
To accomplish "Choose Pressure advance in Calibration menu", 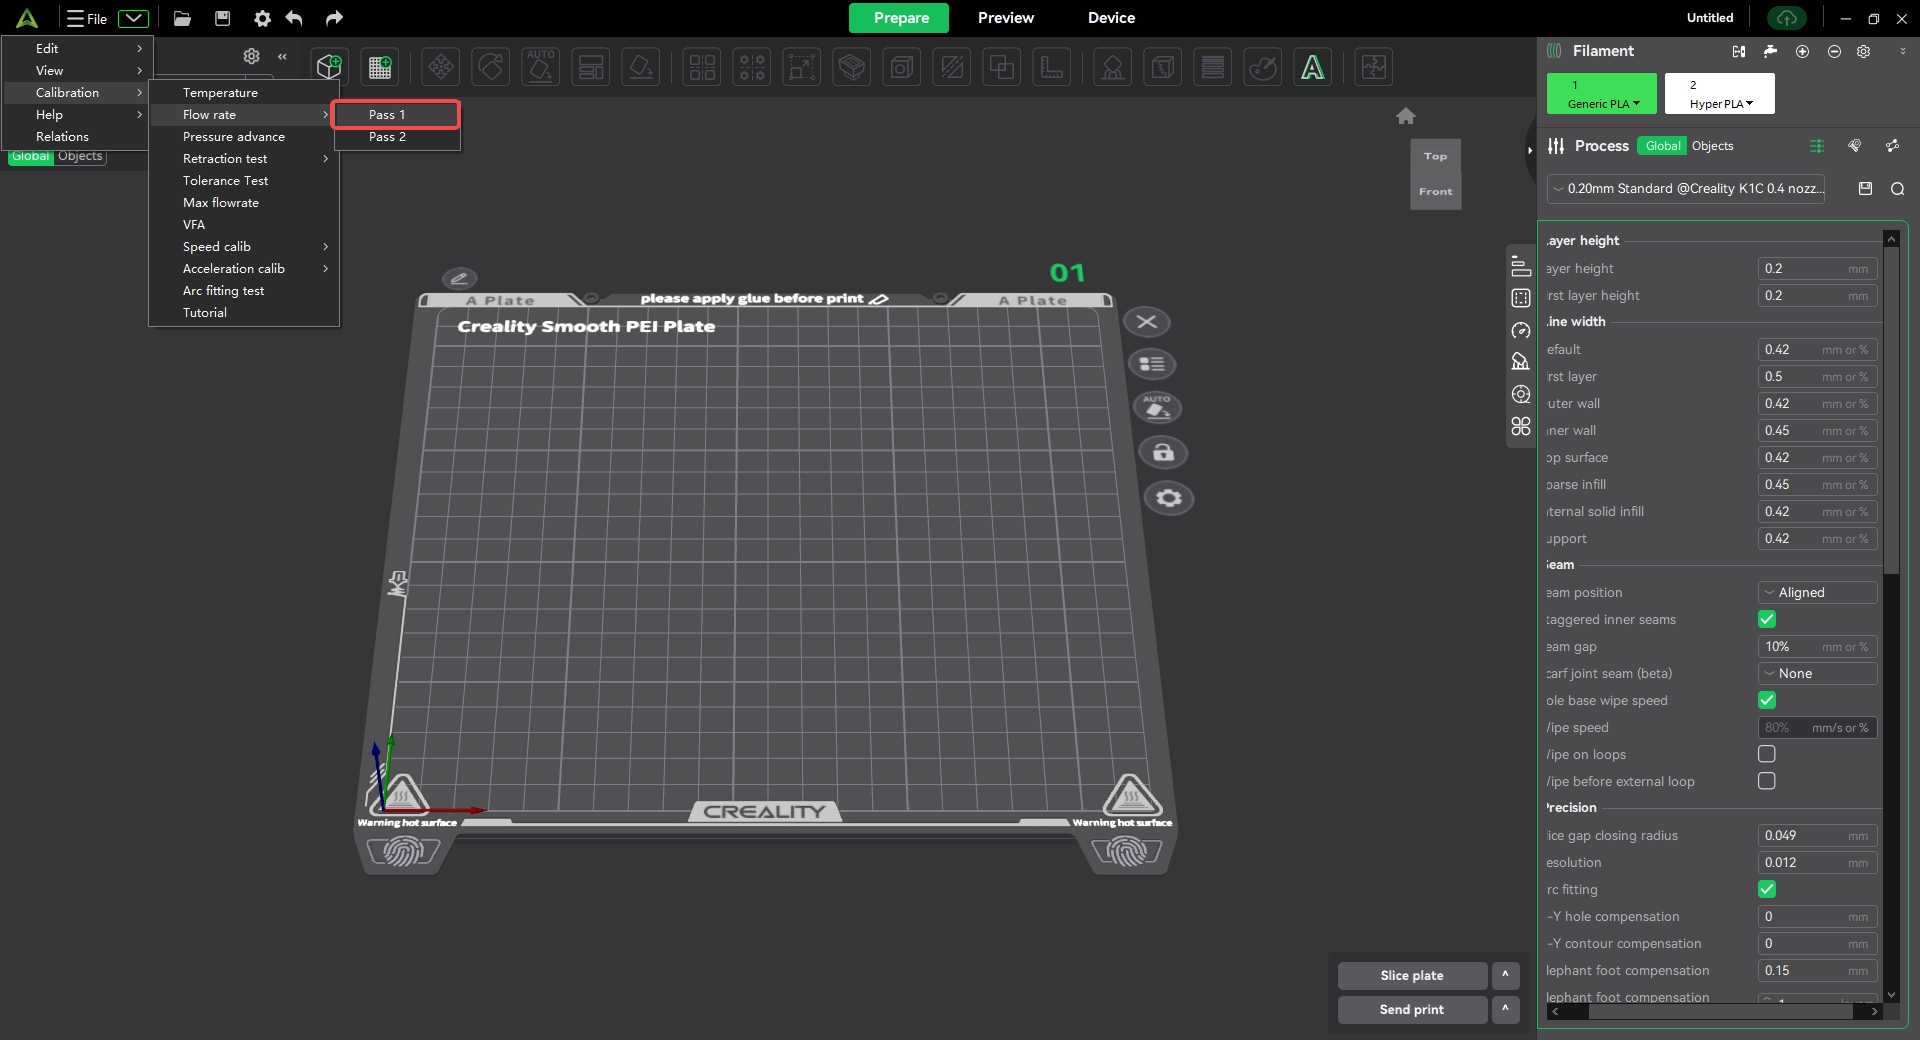I will coord(234,137).
